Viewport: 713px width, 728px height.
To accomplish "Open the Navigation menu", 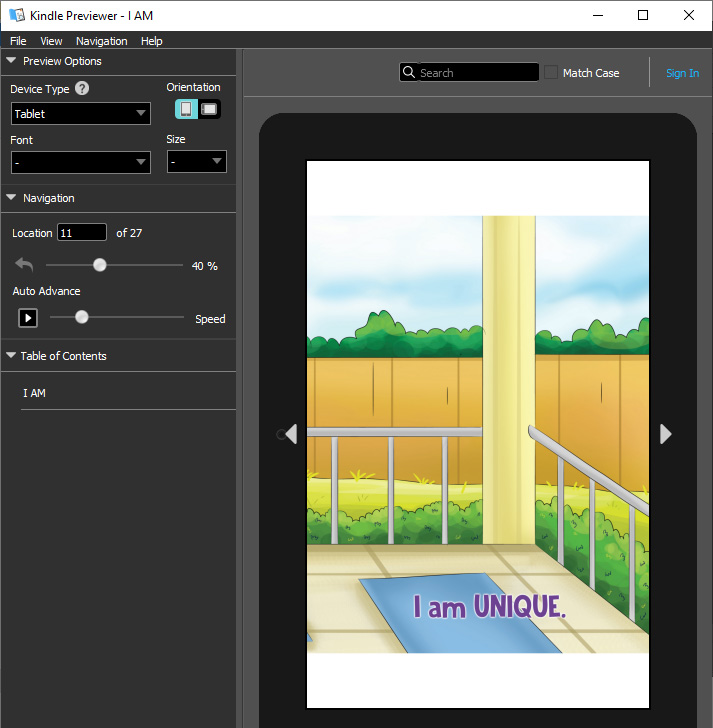I will pyautogui.click(x=102, y=41).
